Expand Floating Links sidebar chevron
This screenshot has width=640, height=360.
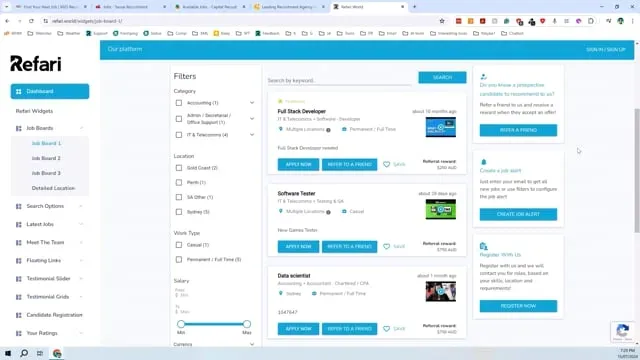pyautogui.click(x=81, y=260)
